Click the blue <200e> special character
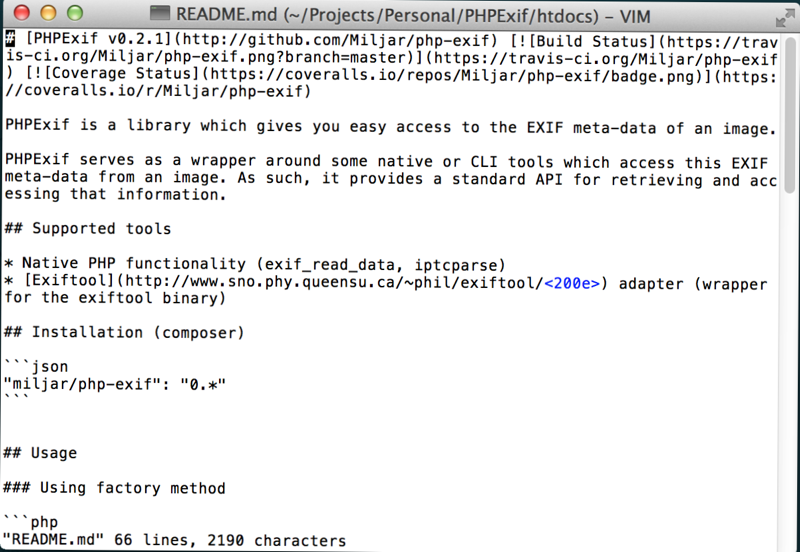Screen dimensions: 800x552 [x=572, y=282]
